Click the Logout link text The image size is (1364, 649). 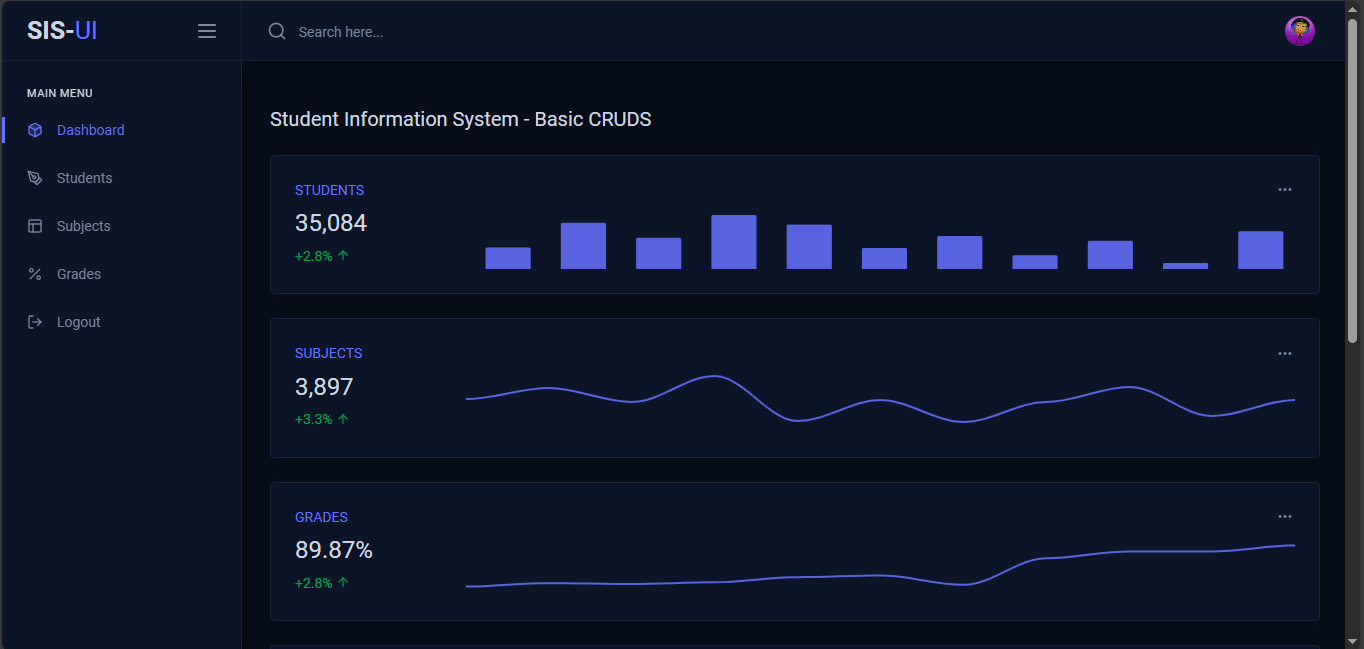(79, 322)
